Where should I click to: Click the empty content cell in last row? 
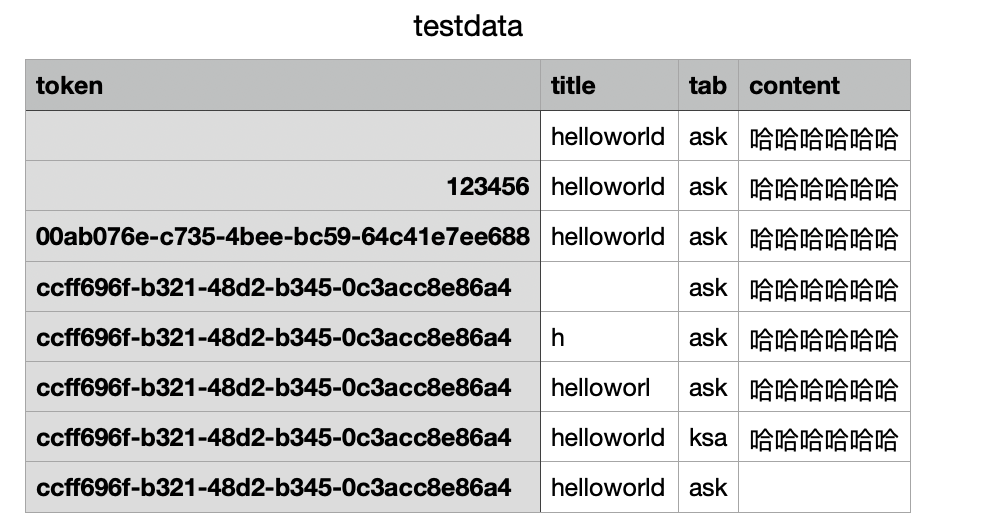[x=824, y=488]
